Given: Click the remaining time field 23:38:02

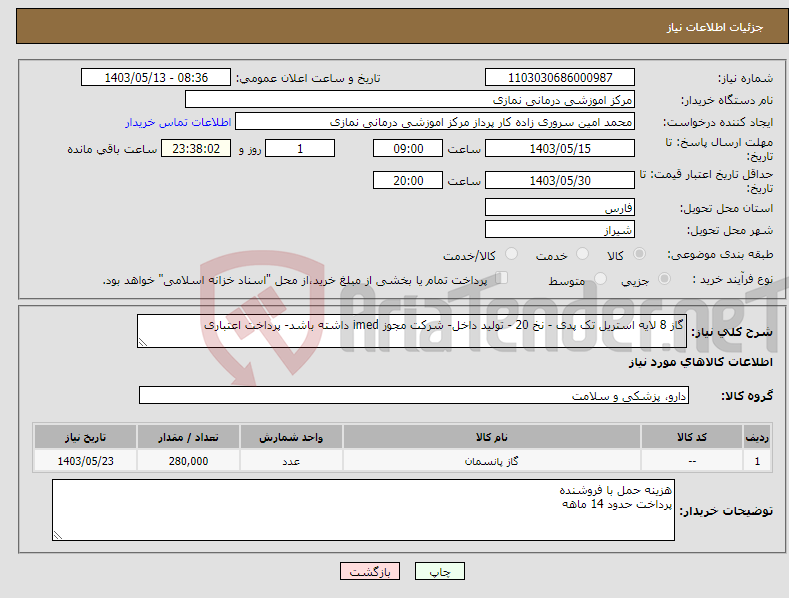Looking at the screenshot, I should 196,148.
